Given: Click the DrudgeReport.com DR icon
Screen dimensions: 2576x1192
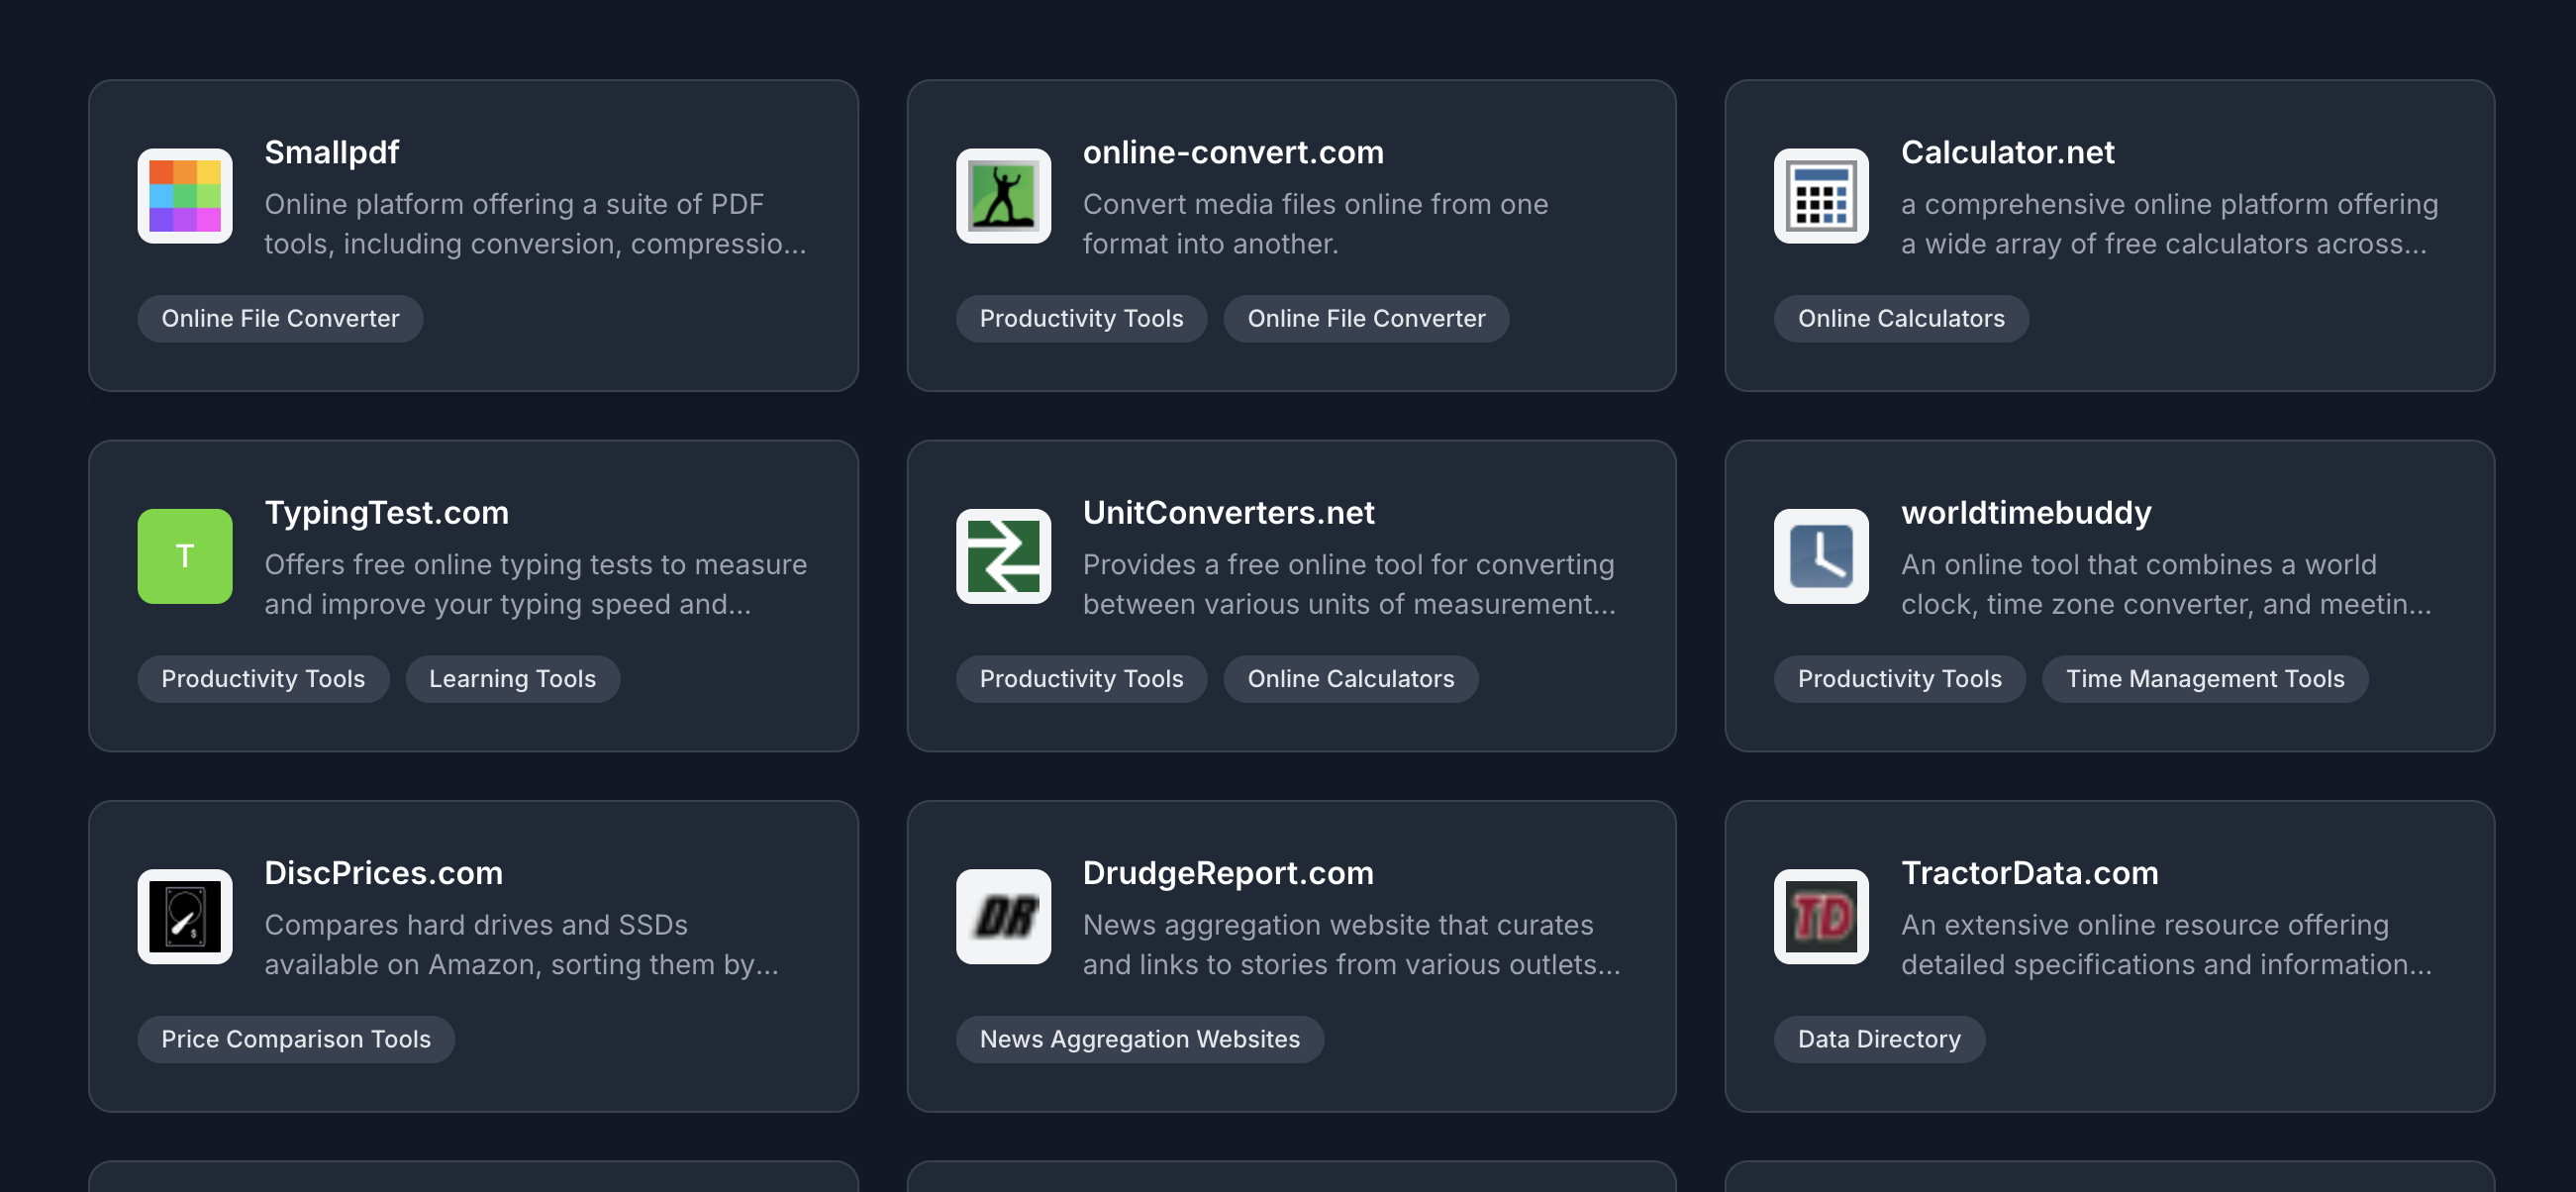Looking at the screenshot, I should [1003, 916].
